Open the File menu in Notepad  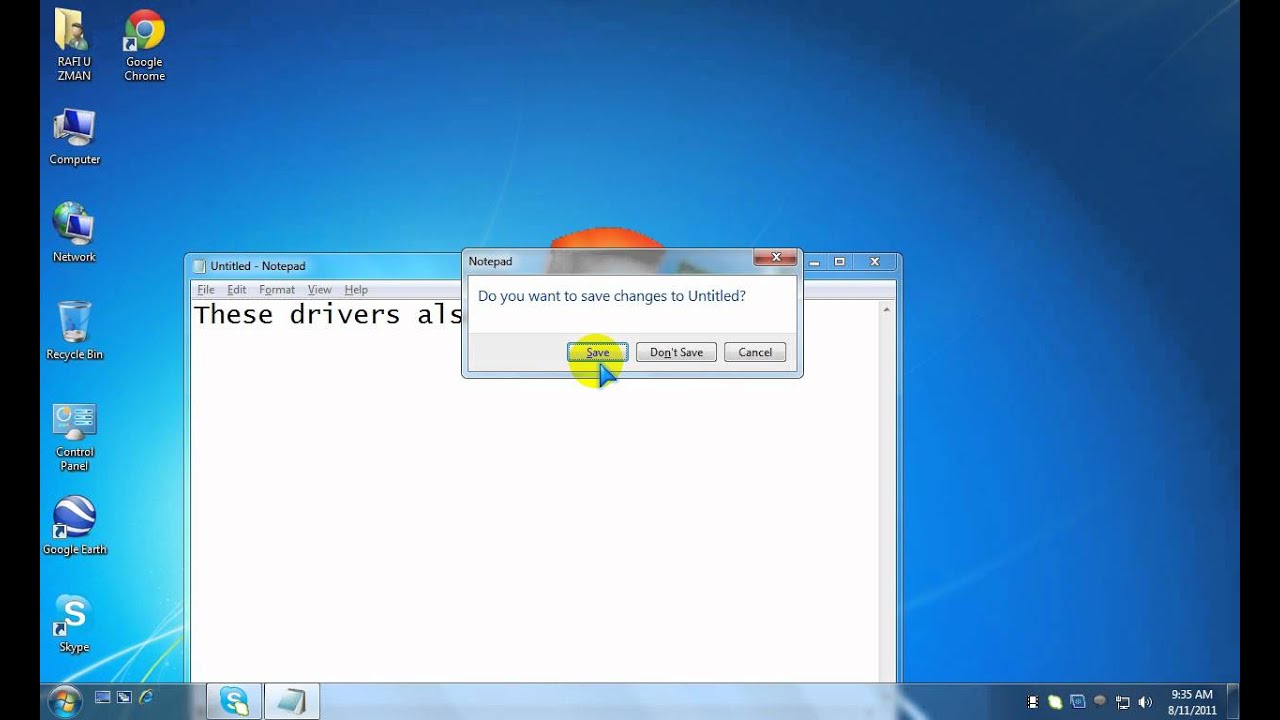tap(206, 290)
